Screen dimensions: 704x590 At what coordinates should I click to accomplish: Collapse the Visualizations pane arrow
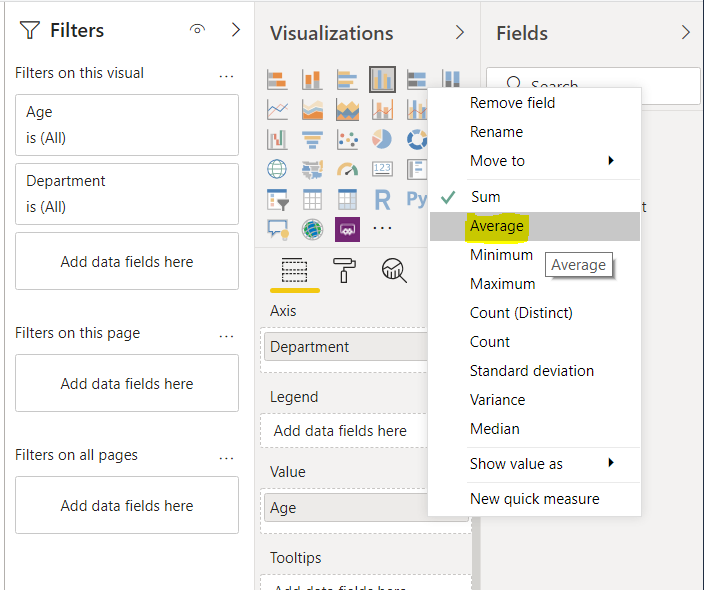click(x=460, y=33)
